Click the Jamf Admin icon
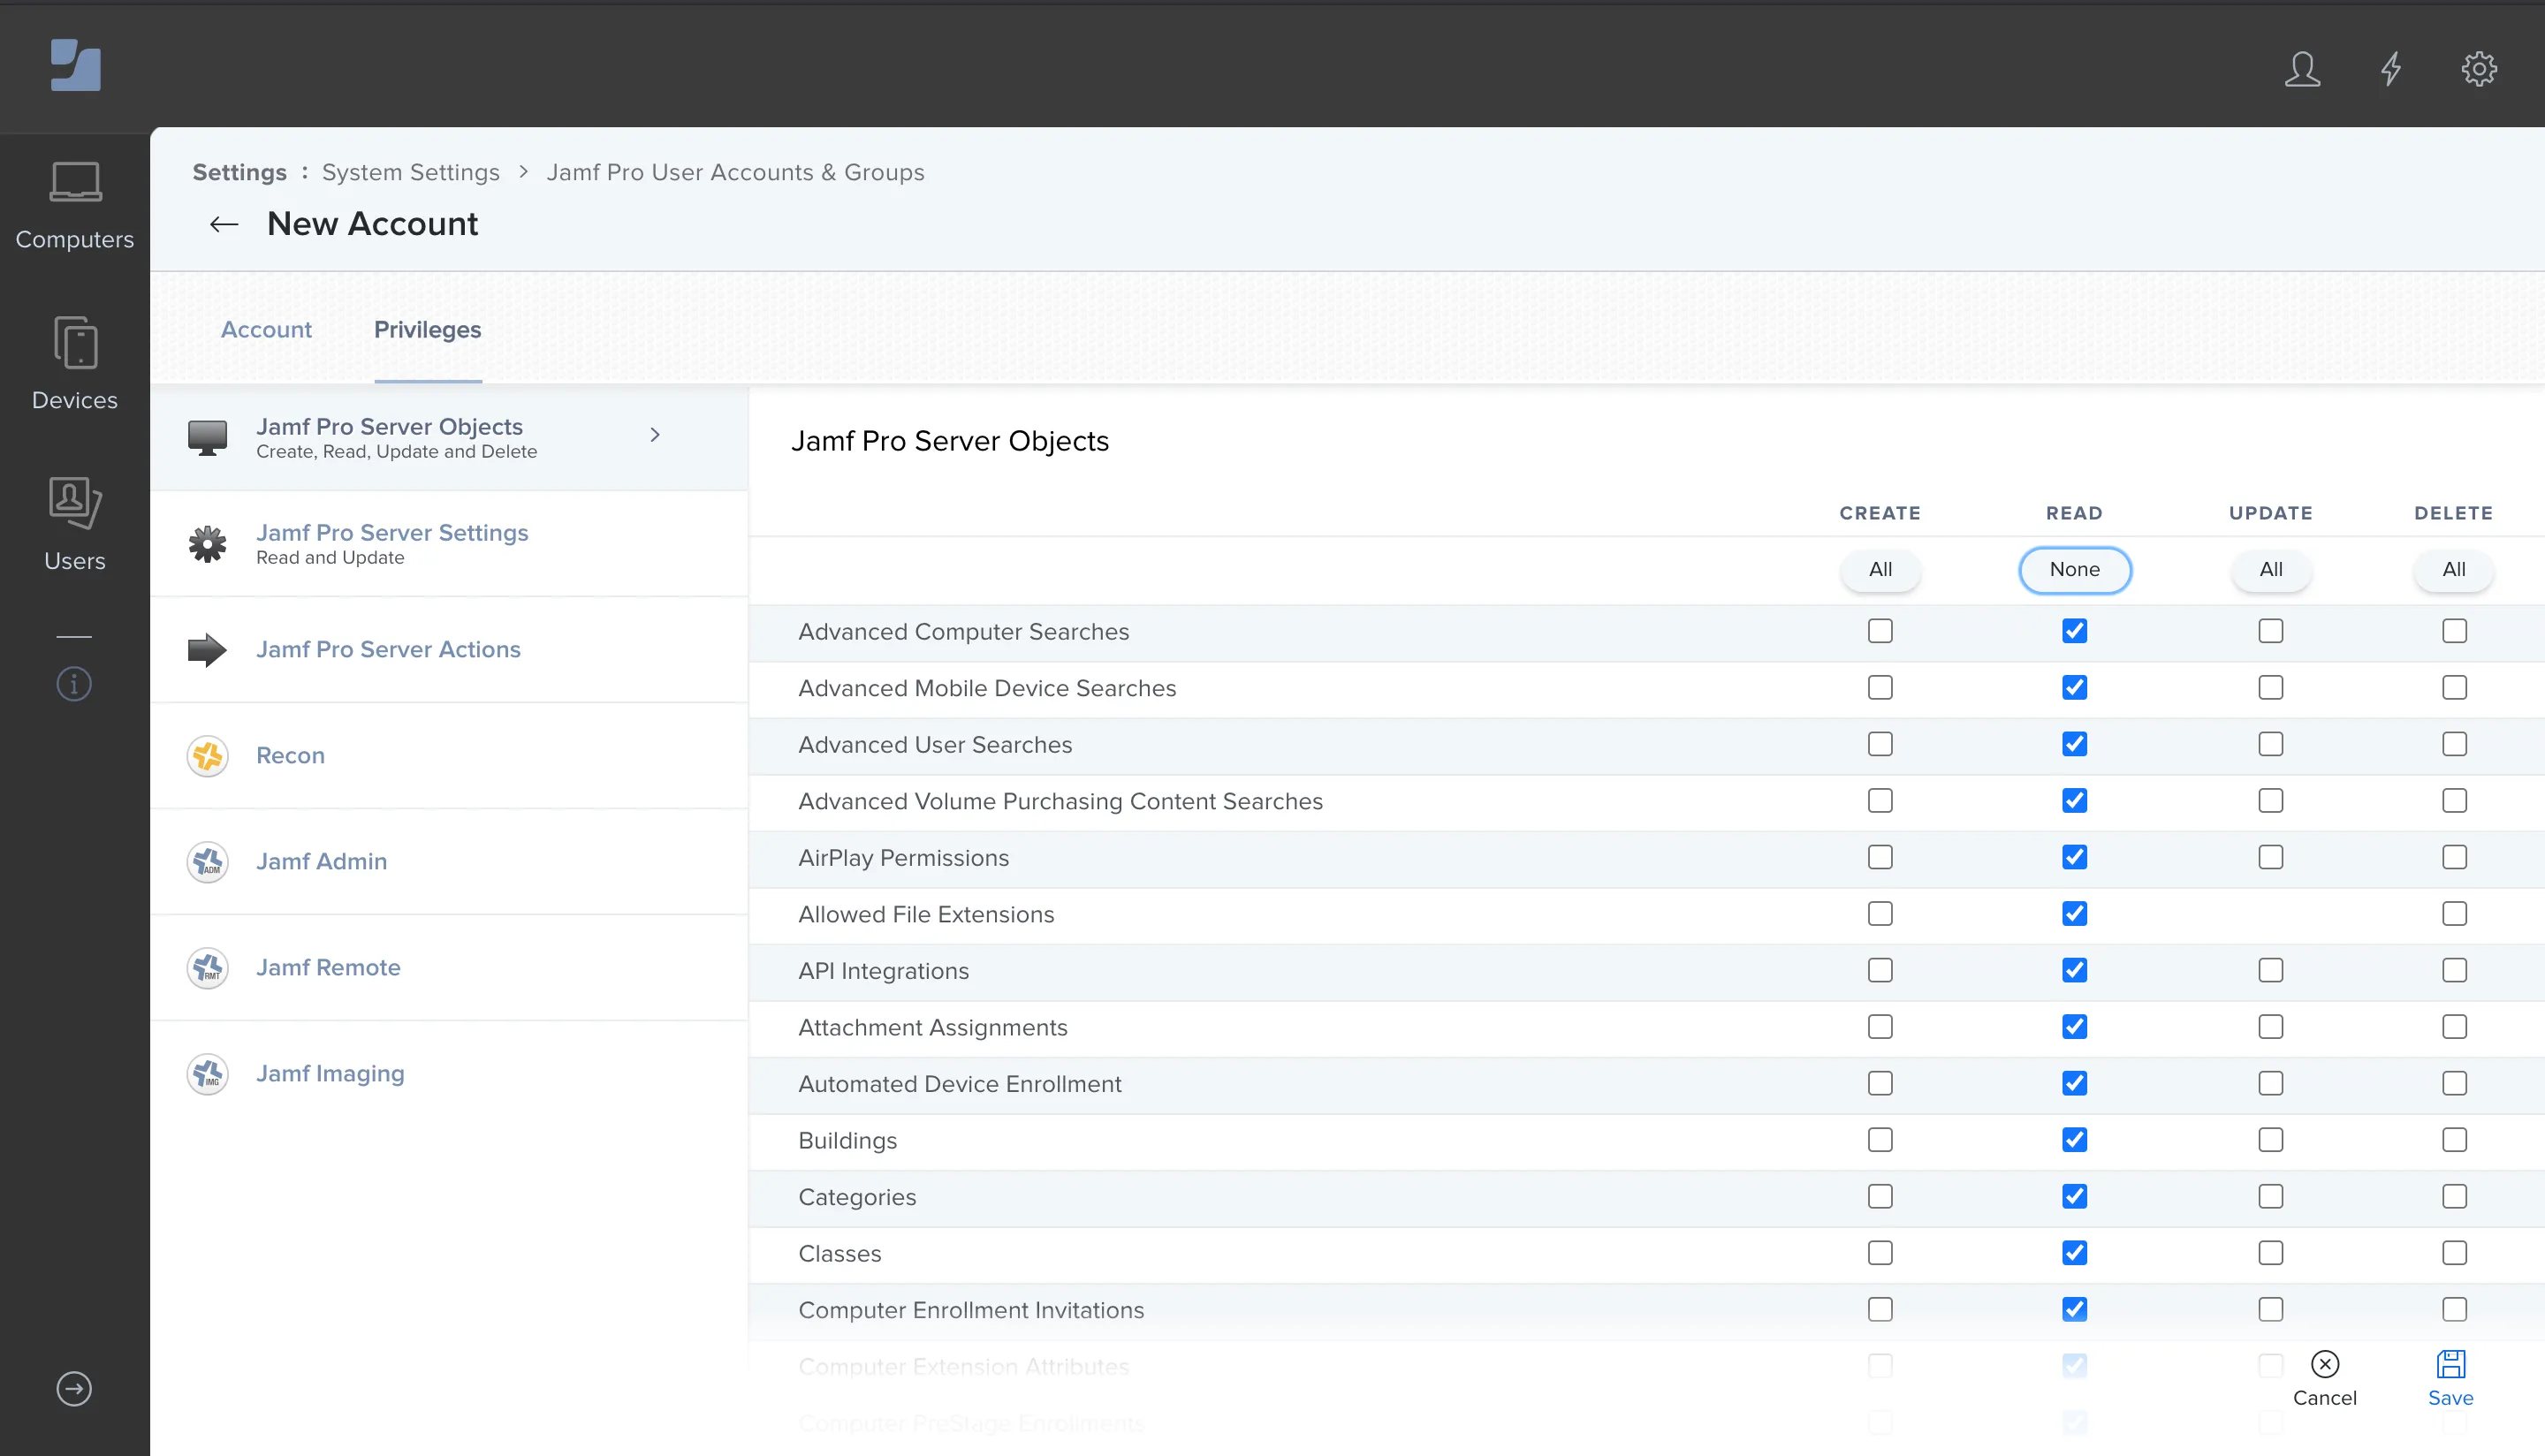2545x1456 pixels. 206,860
